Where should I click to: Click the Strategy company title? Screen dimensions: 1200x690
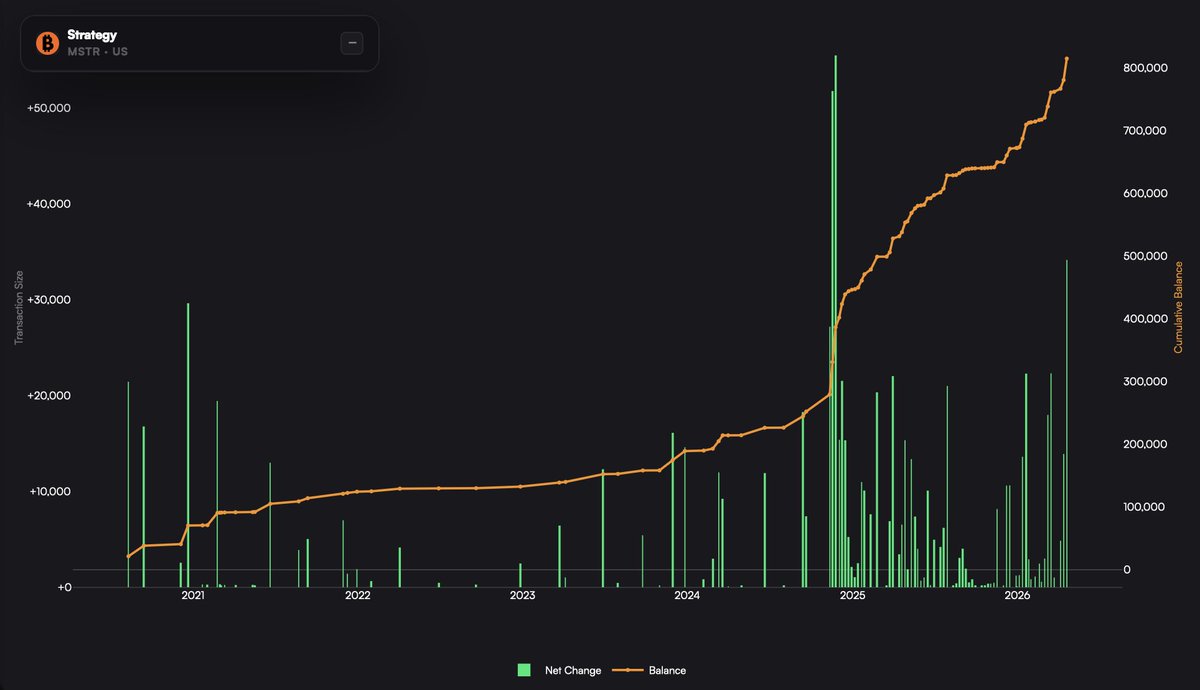[92, 35]
